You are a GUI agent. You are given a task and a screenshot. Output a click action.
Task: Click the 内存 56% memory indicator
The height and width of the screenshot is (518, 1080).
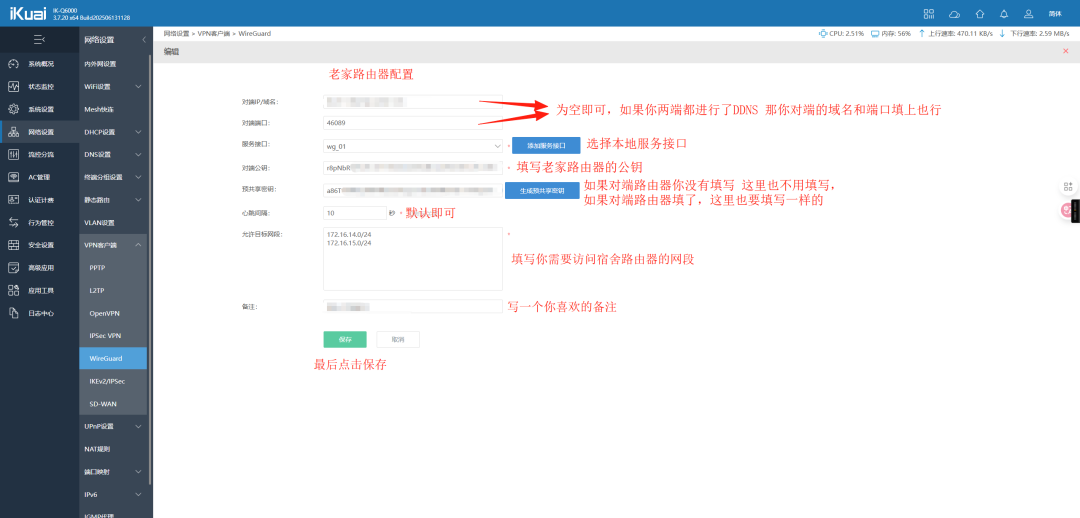[891, 33]
